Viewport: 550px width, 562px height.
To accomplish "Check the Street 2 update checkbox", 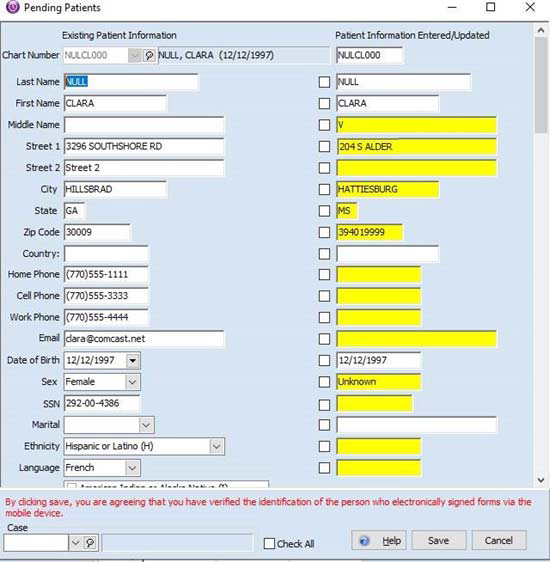I will pyautogui.click(x=324, y=168).
